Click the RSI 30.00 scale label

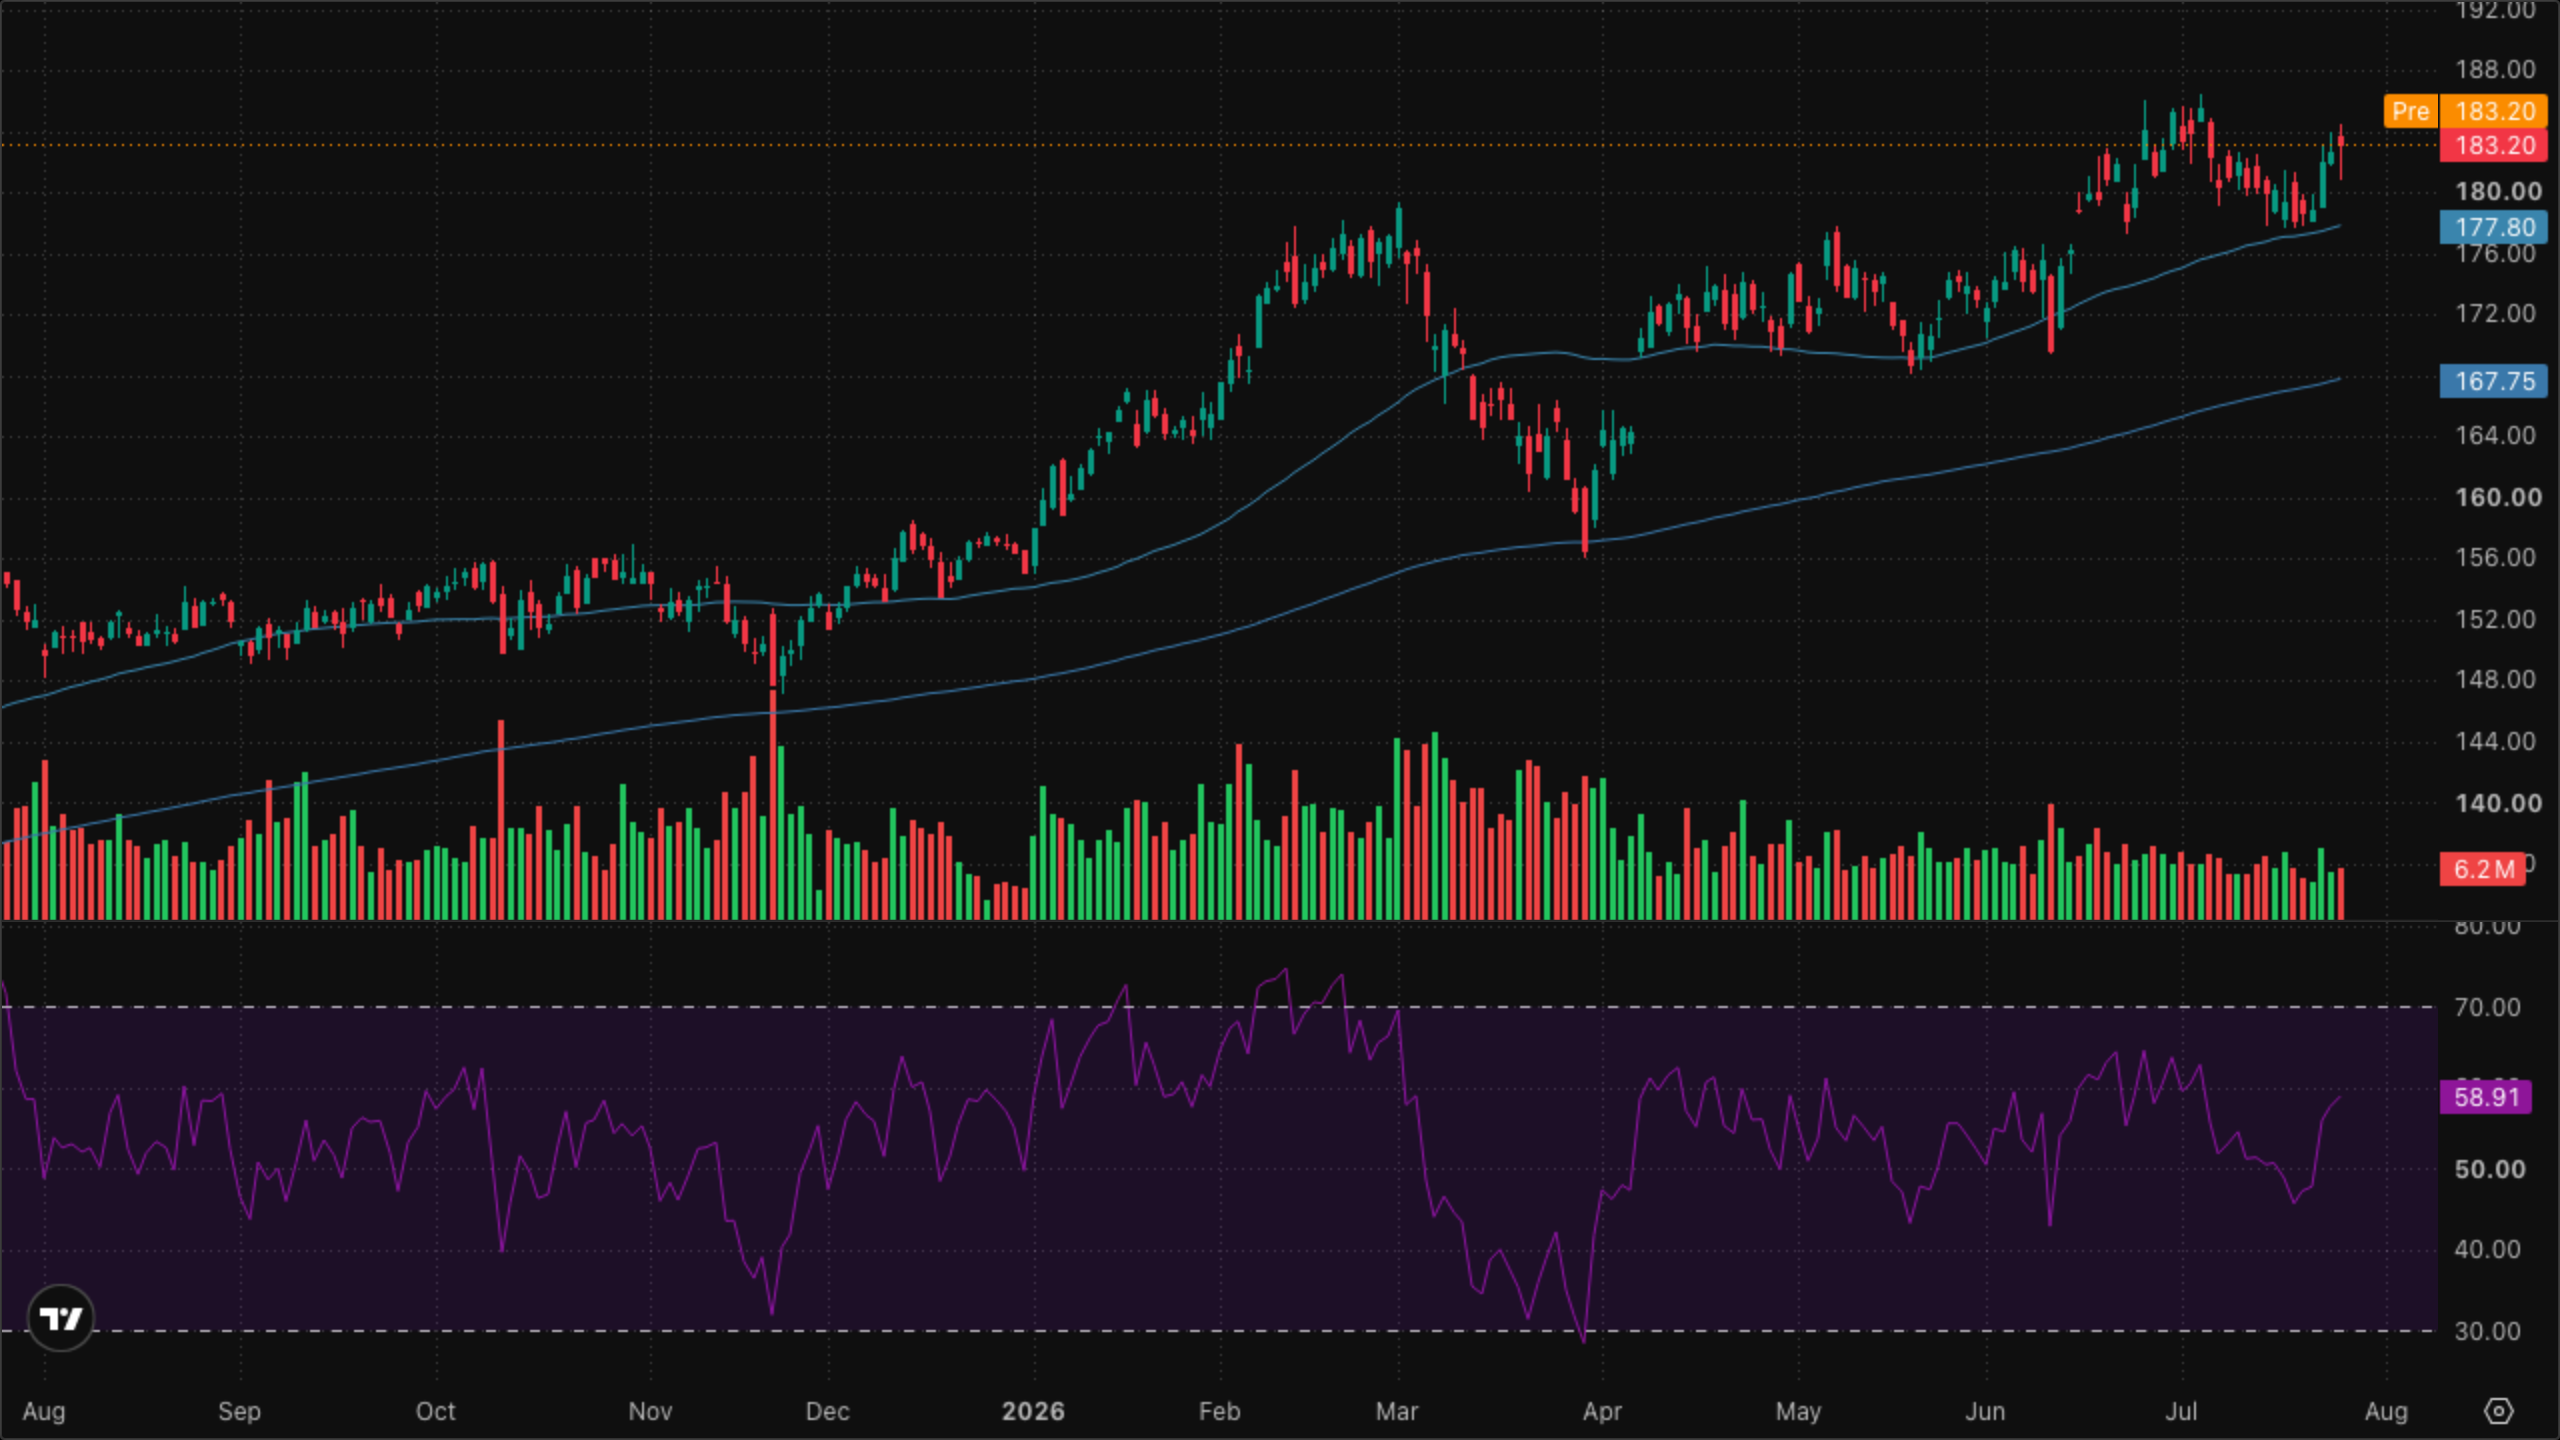coord(2488,1331)
